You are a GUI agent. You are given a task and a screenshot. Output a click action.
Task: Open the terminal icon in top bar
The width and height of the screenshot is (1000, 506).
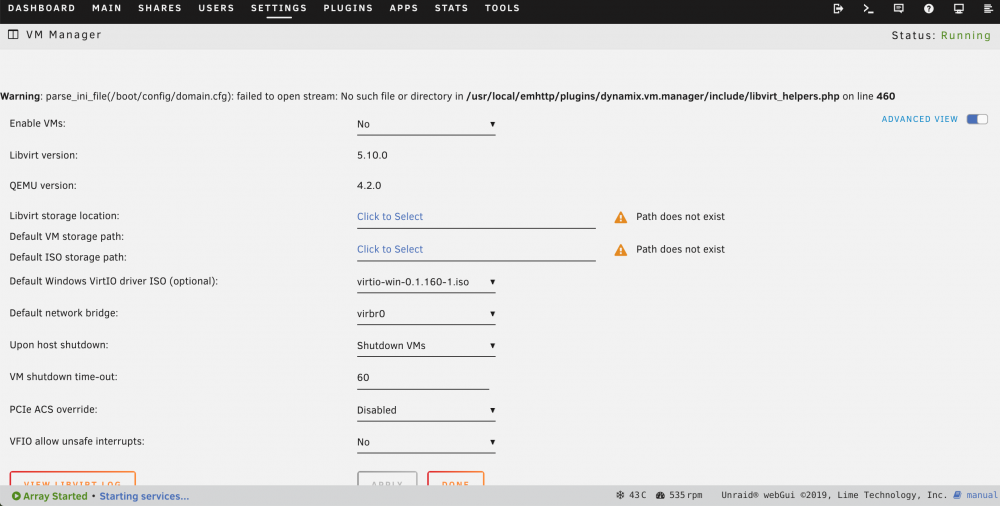coord(868,8)
